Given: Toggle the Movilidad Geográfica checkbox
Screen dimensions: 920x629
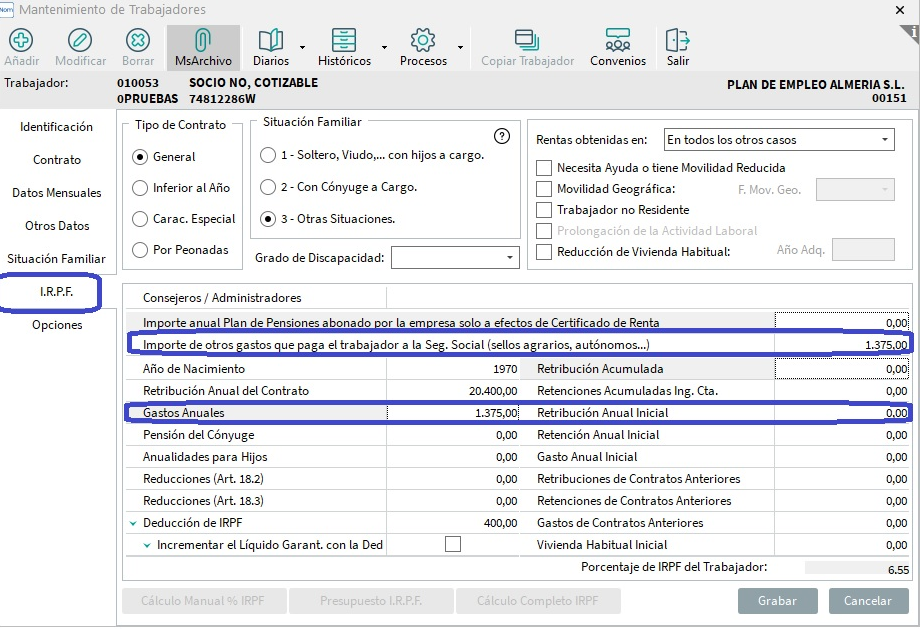Looking at the screenshot, I should point(544,189).
